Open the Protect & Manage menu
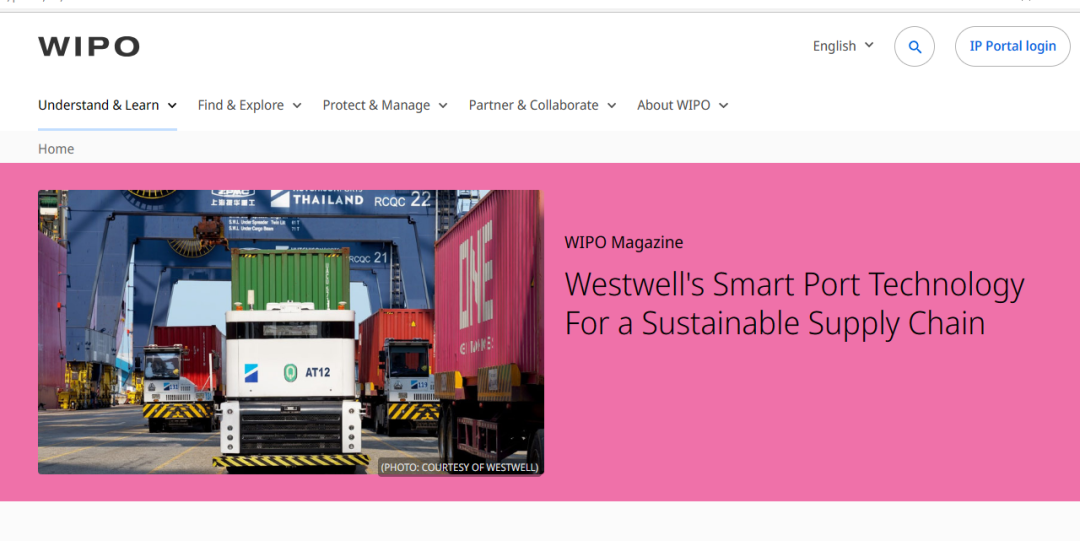Image resolution: width=1080 pixels, height=541 pixels. pos(385,105)
